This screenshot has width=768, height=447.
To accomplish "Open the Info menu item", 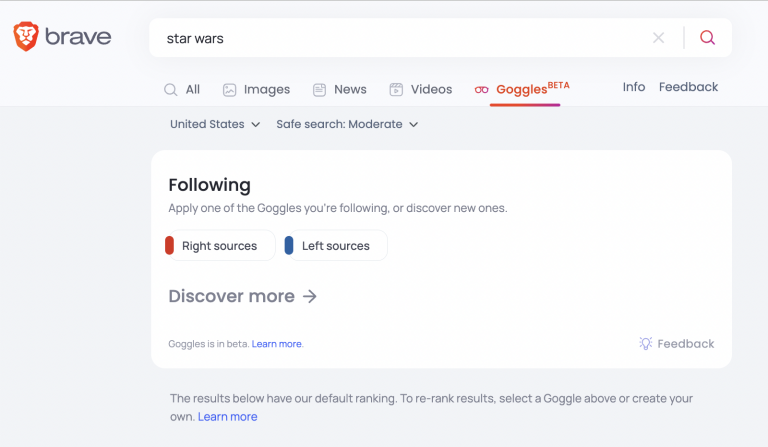I will click(634, 87).
